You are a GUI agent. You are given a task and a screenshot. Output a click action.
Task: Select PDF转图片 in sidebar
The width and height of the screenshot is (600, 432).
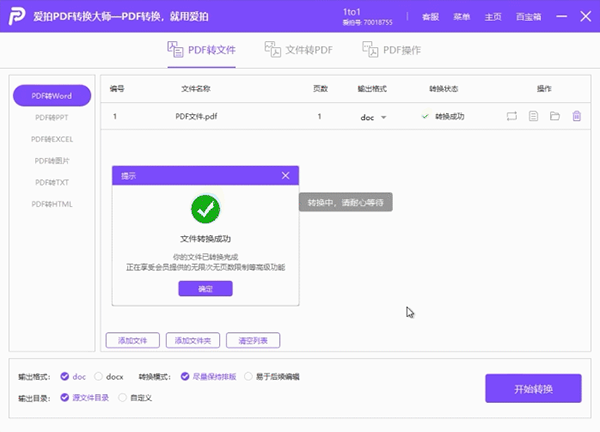(52, 161)
